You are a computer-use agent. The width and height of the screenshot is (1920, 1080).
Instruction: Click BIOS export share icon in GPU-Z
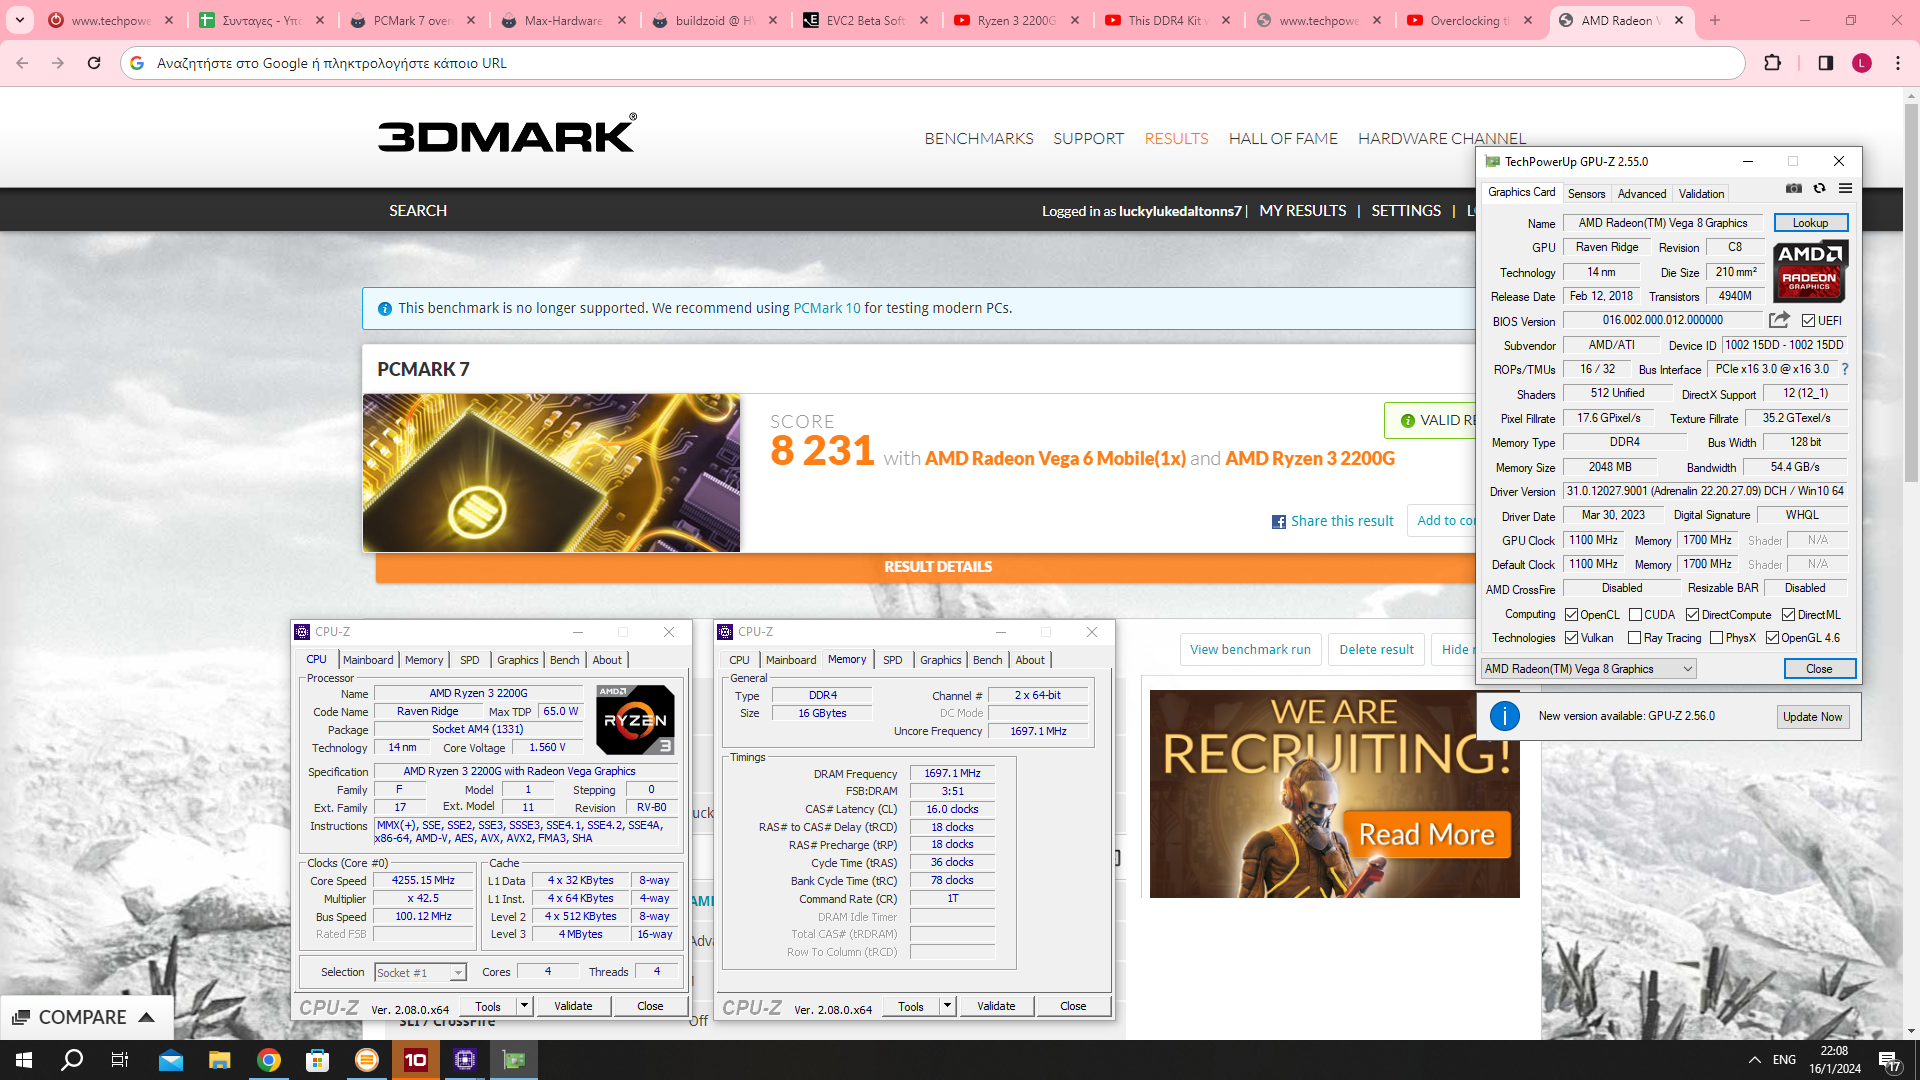[x=1779, y=320]
